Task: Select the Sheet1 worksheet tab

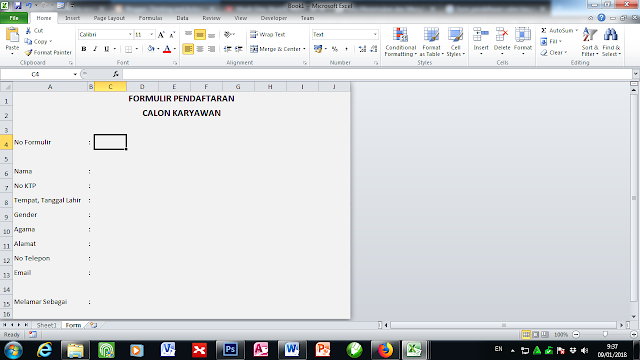Action: point(46,325)
